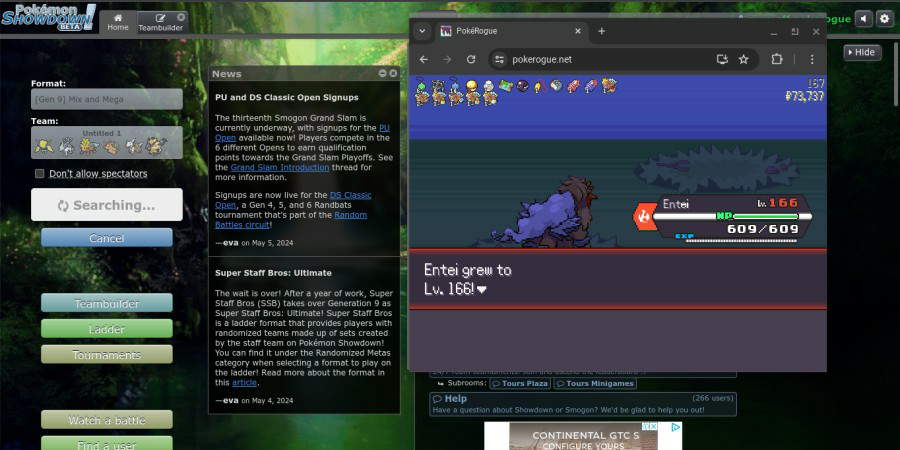Open a new Chrome tab with plus icon
This screenshot has height=450, width=900.
click(602, 31)
